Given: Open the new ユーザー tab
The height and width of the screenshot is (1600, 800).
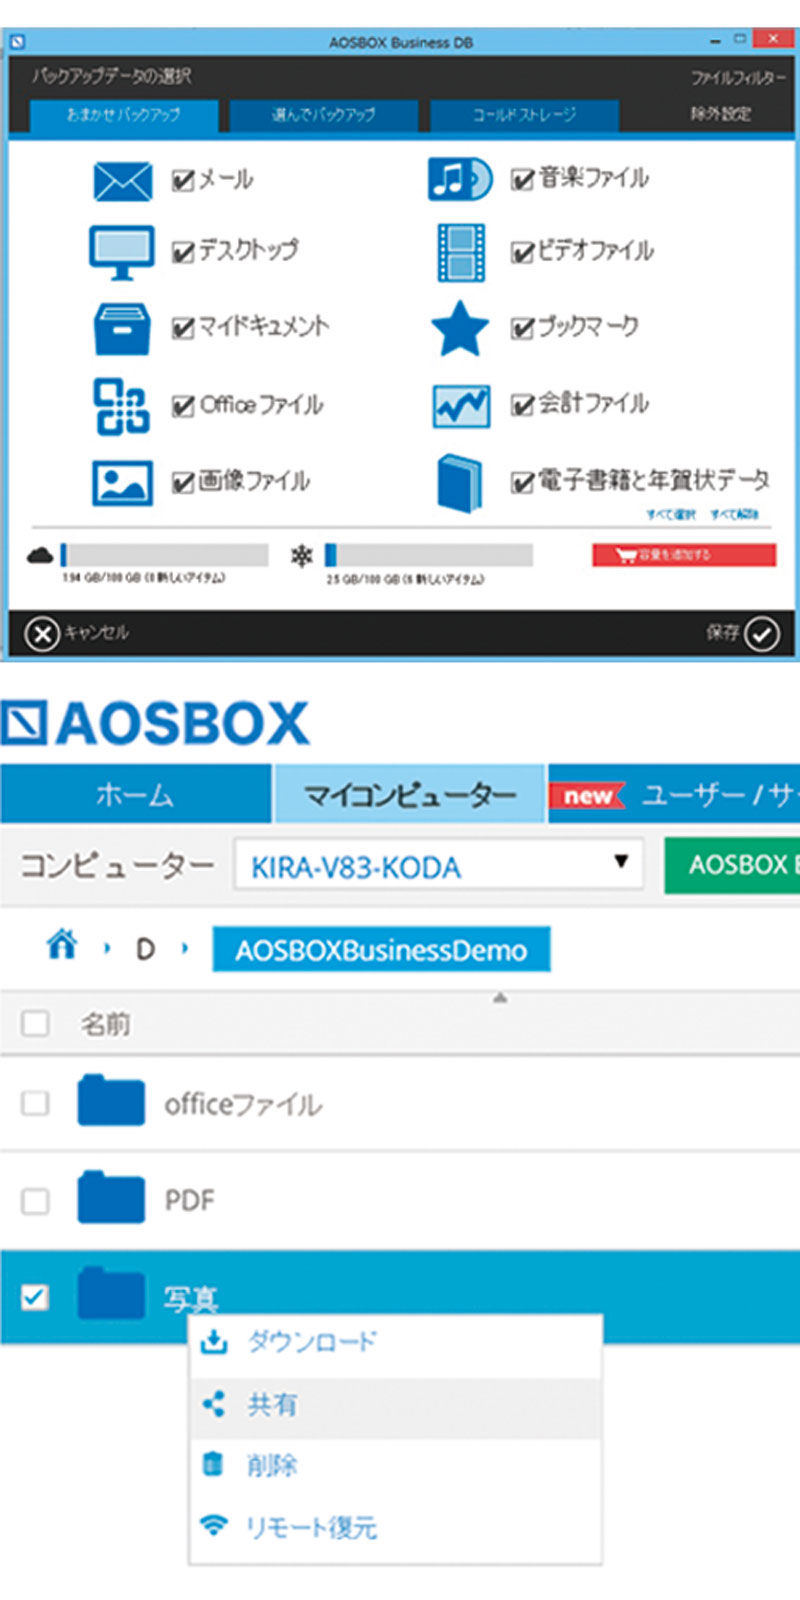Looking at the screenshot, I should pyautogui.click(x=674, y=794).
